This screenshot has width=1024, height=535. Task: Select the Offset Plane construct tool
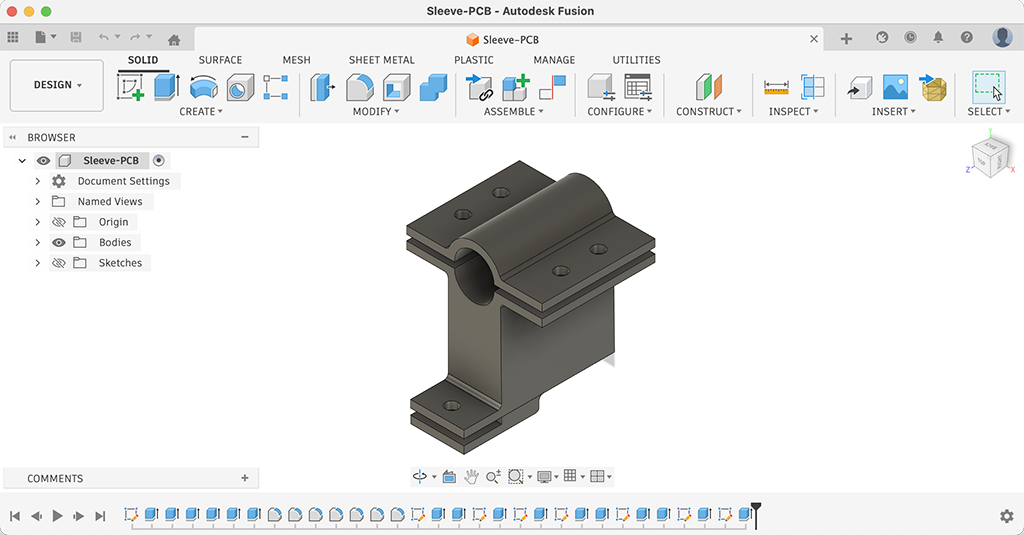pyautogui.click(x=709, y=87)
